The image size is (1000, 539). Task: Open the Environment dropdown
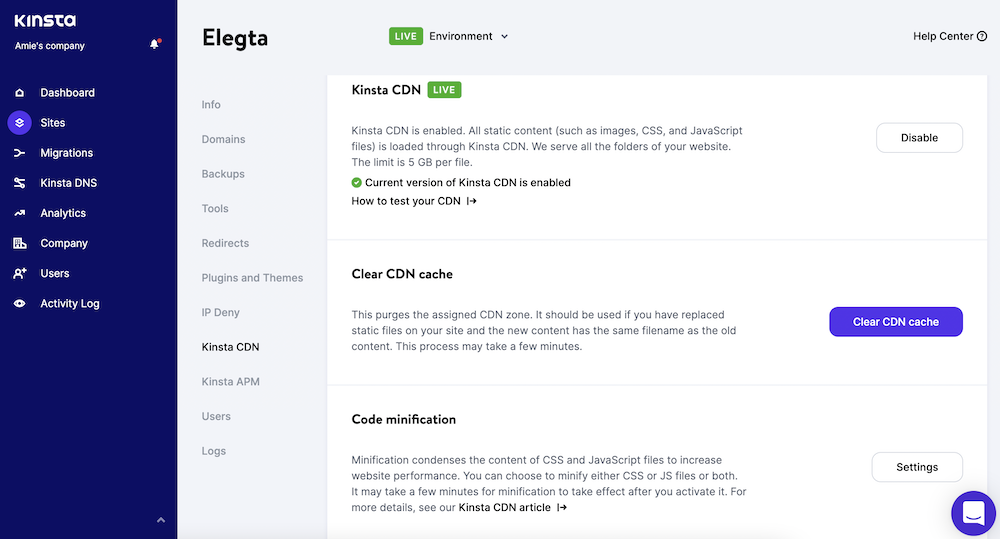click(469, 36)
